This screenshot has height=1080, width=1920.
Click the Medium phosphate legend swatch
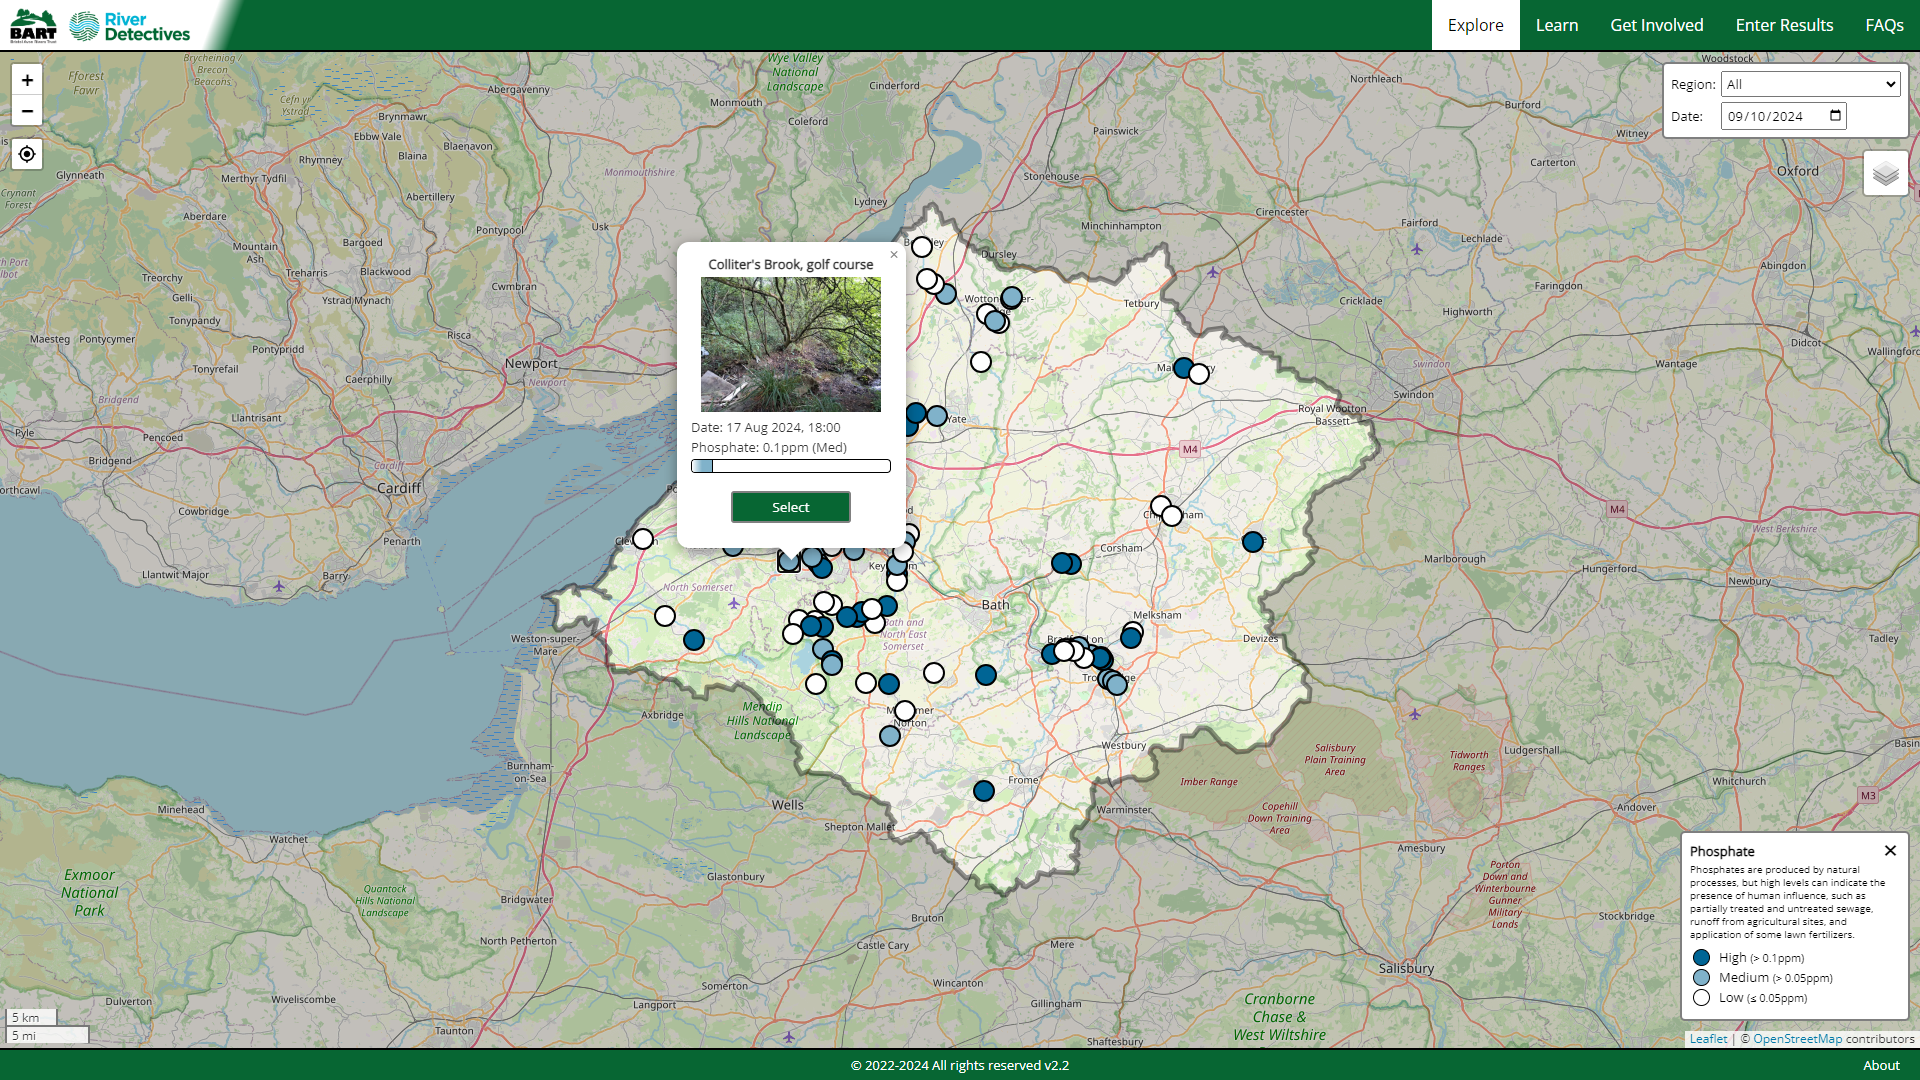tap(1701, 978)
